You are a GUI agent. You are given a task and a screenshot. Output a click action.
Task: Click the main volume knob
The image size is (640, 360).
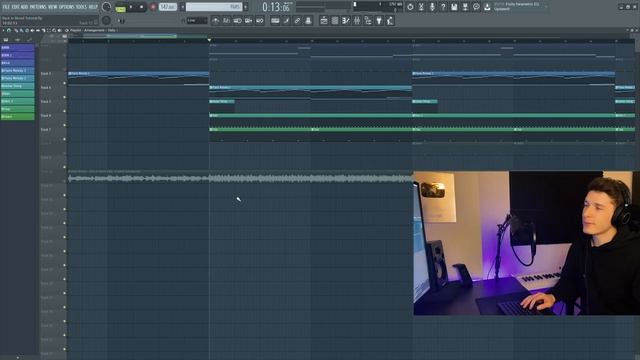click(106, 7)
